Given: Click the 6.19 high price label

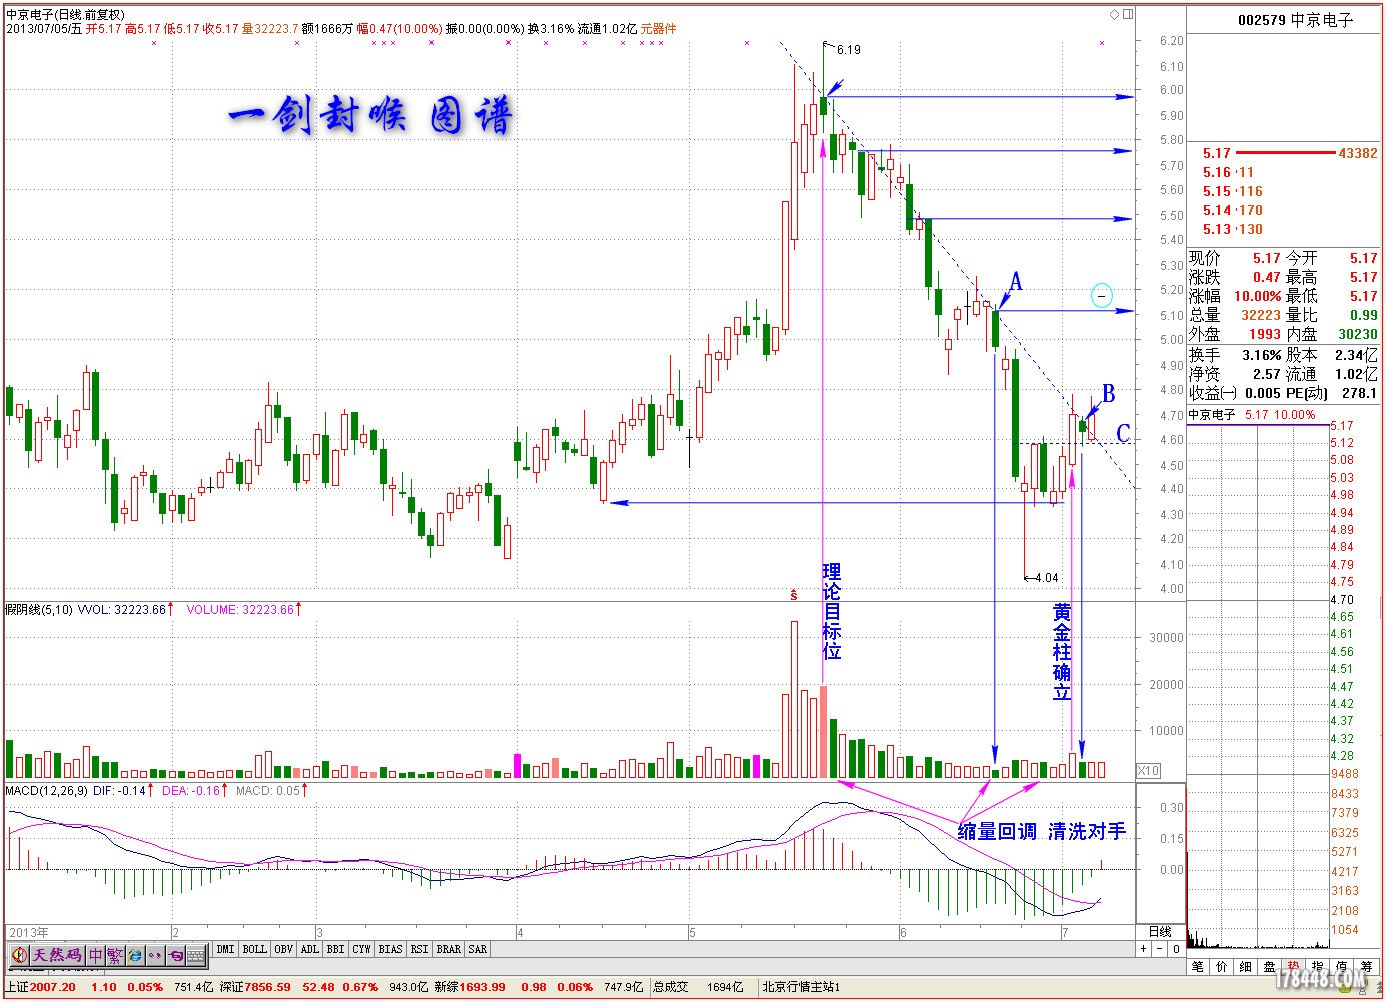Looking at the screenshot, I should pyautogui.click(x=848, y=49).
